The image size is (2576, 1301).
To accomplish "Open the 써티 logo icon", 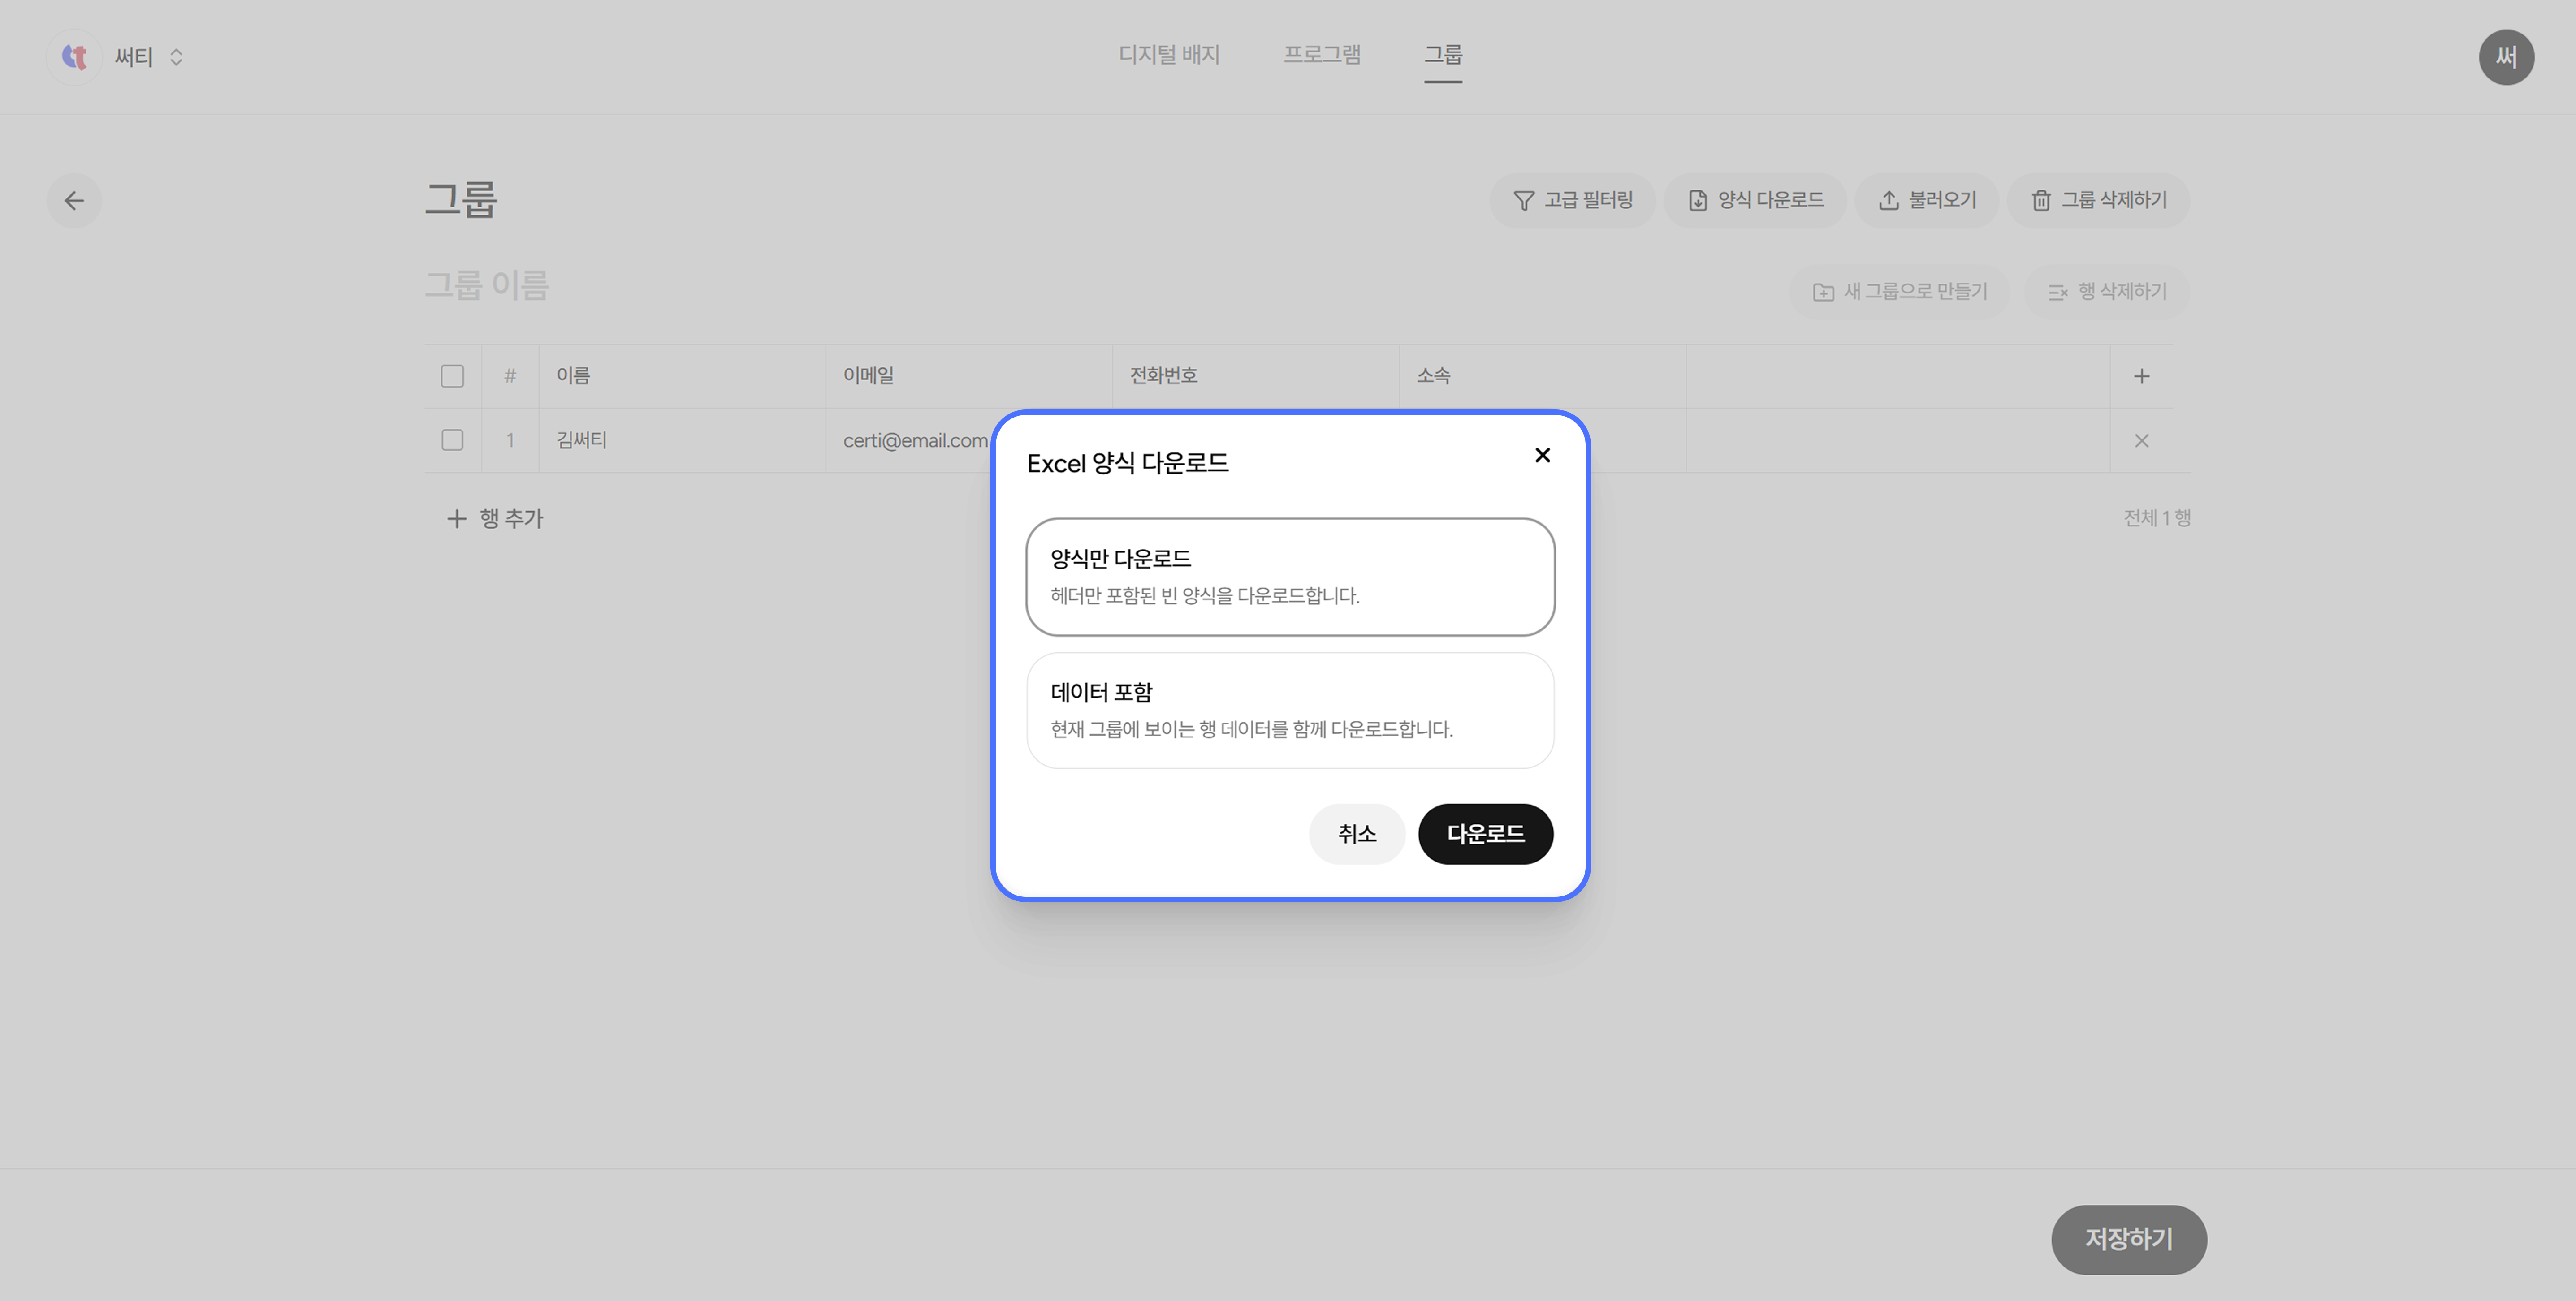I will pyautogui.click(x=75, y=57).
